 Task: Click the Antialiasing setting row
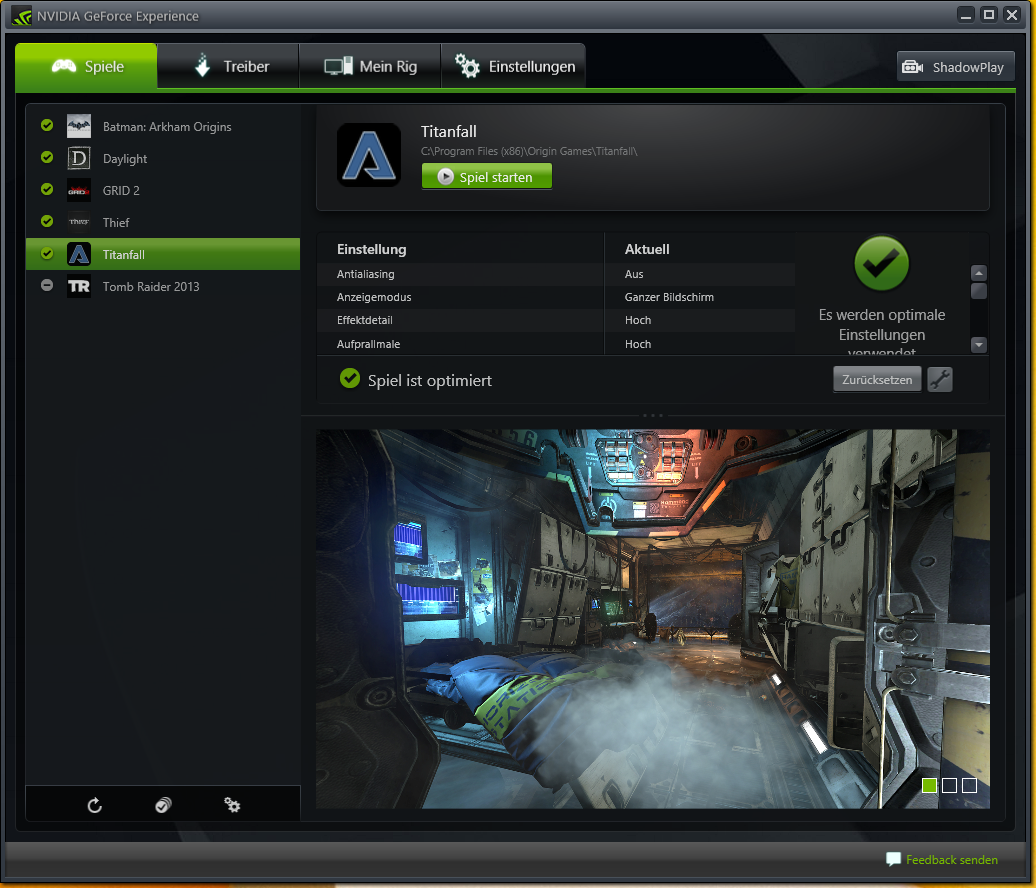(556, 274)
